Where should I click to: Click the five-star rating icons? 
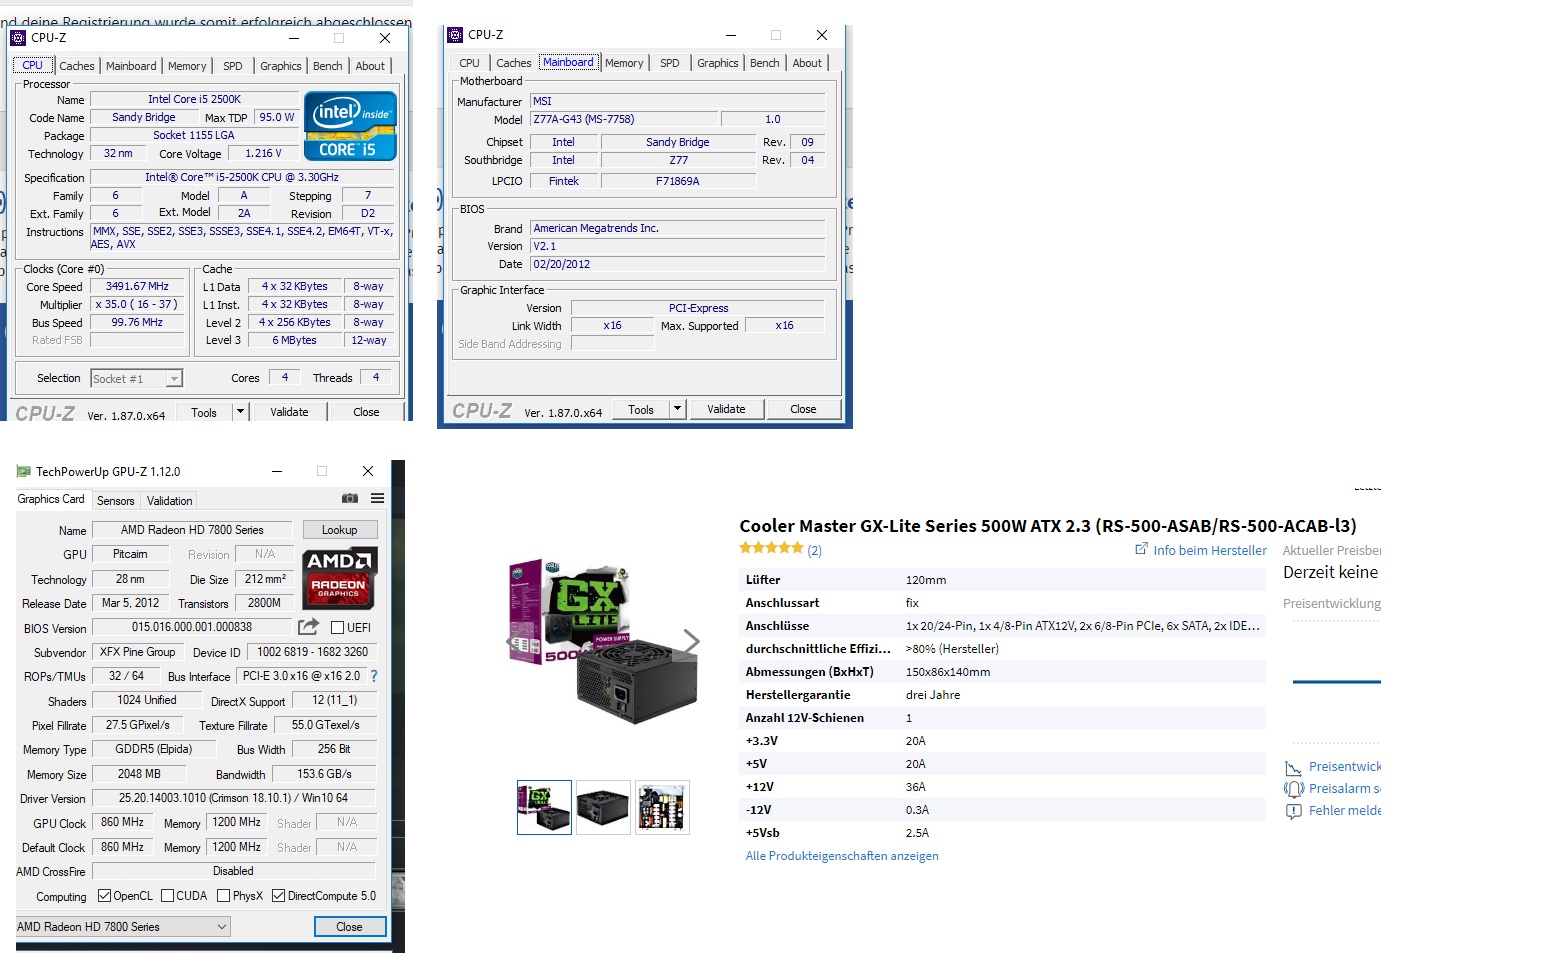(771, 548)
